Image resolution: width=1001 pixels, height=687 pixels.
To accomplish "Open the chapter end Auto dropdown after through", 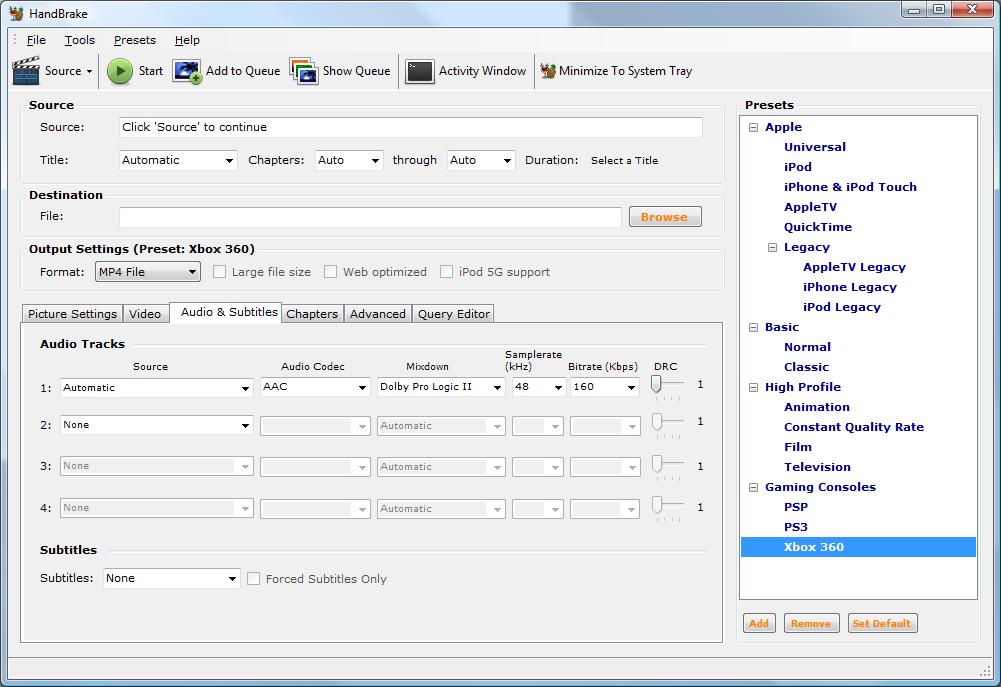I will pyautogui.click(x=481, y=160).
